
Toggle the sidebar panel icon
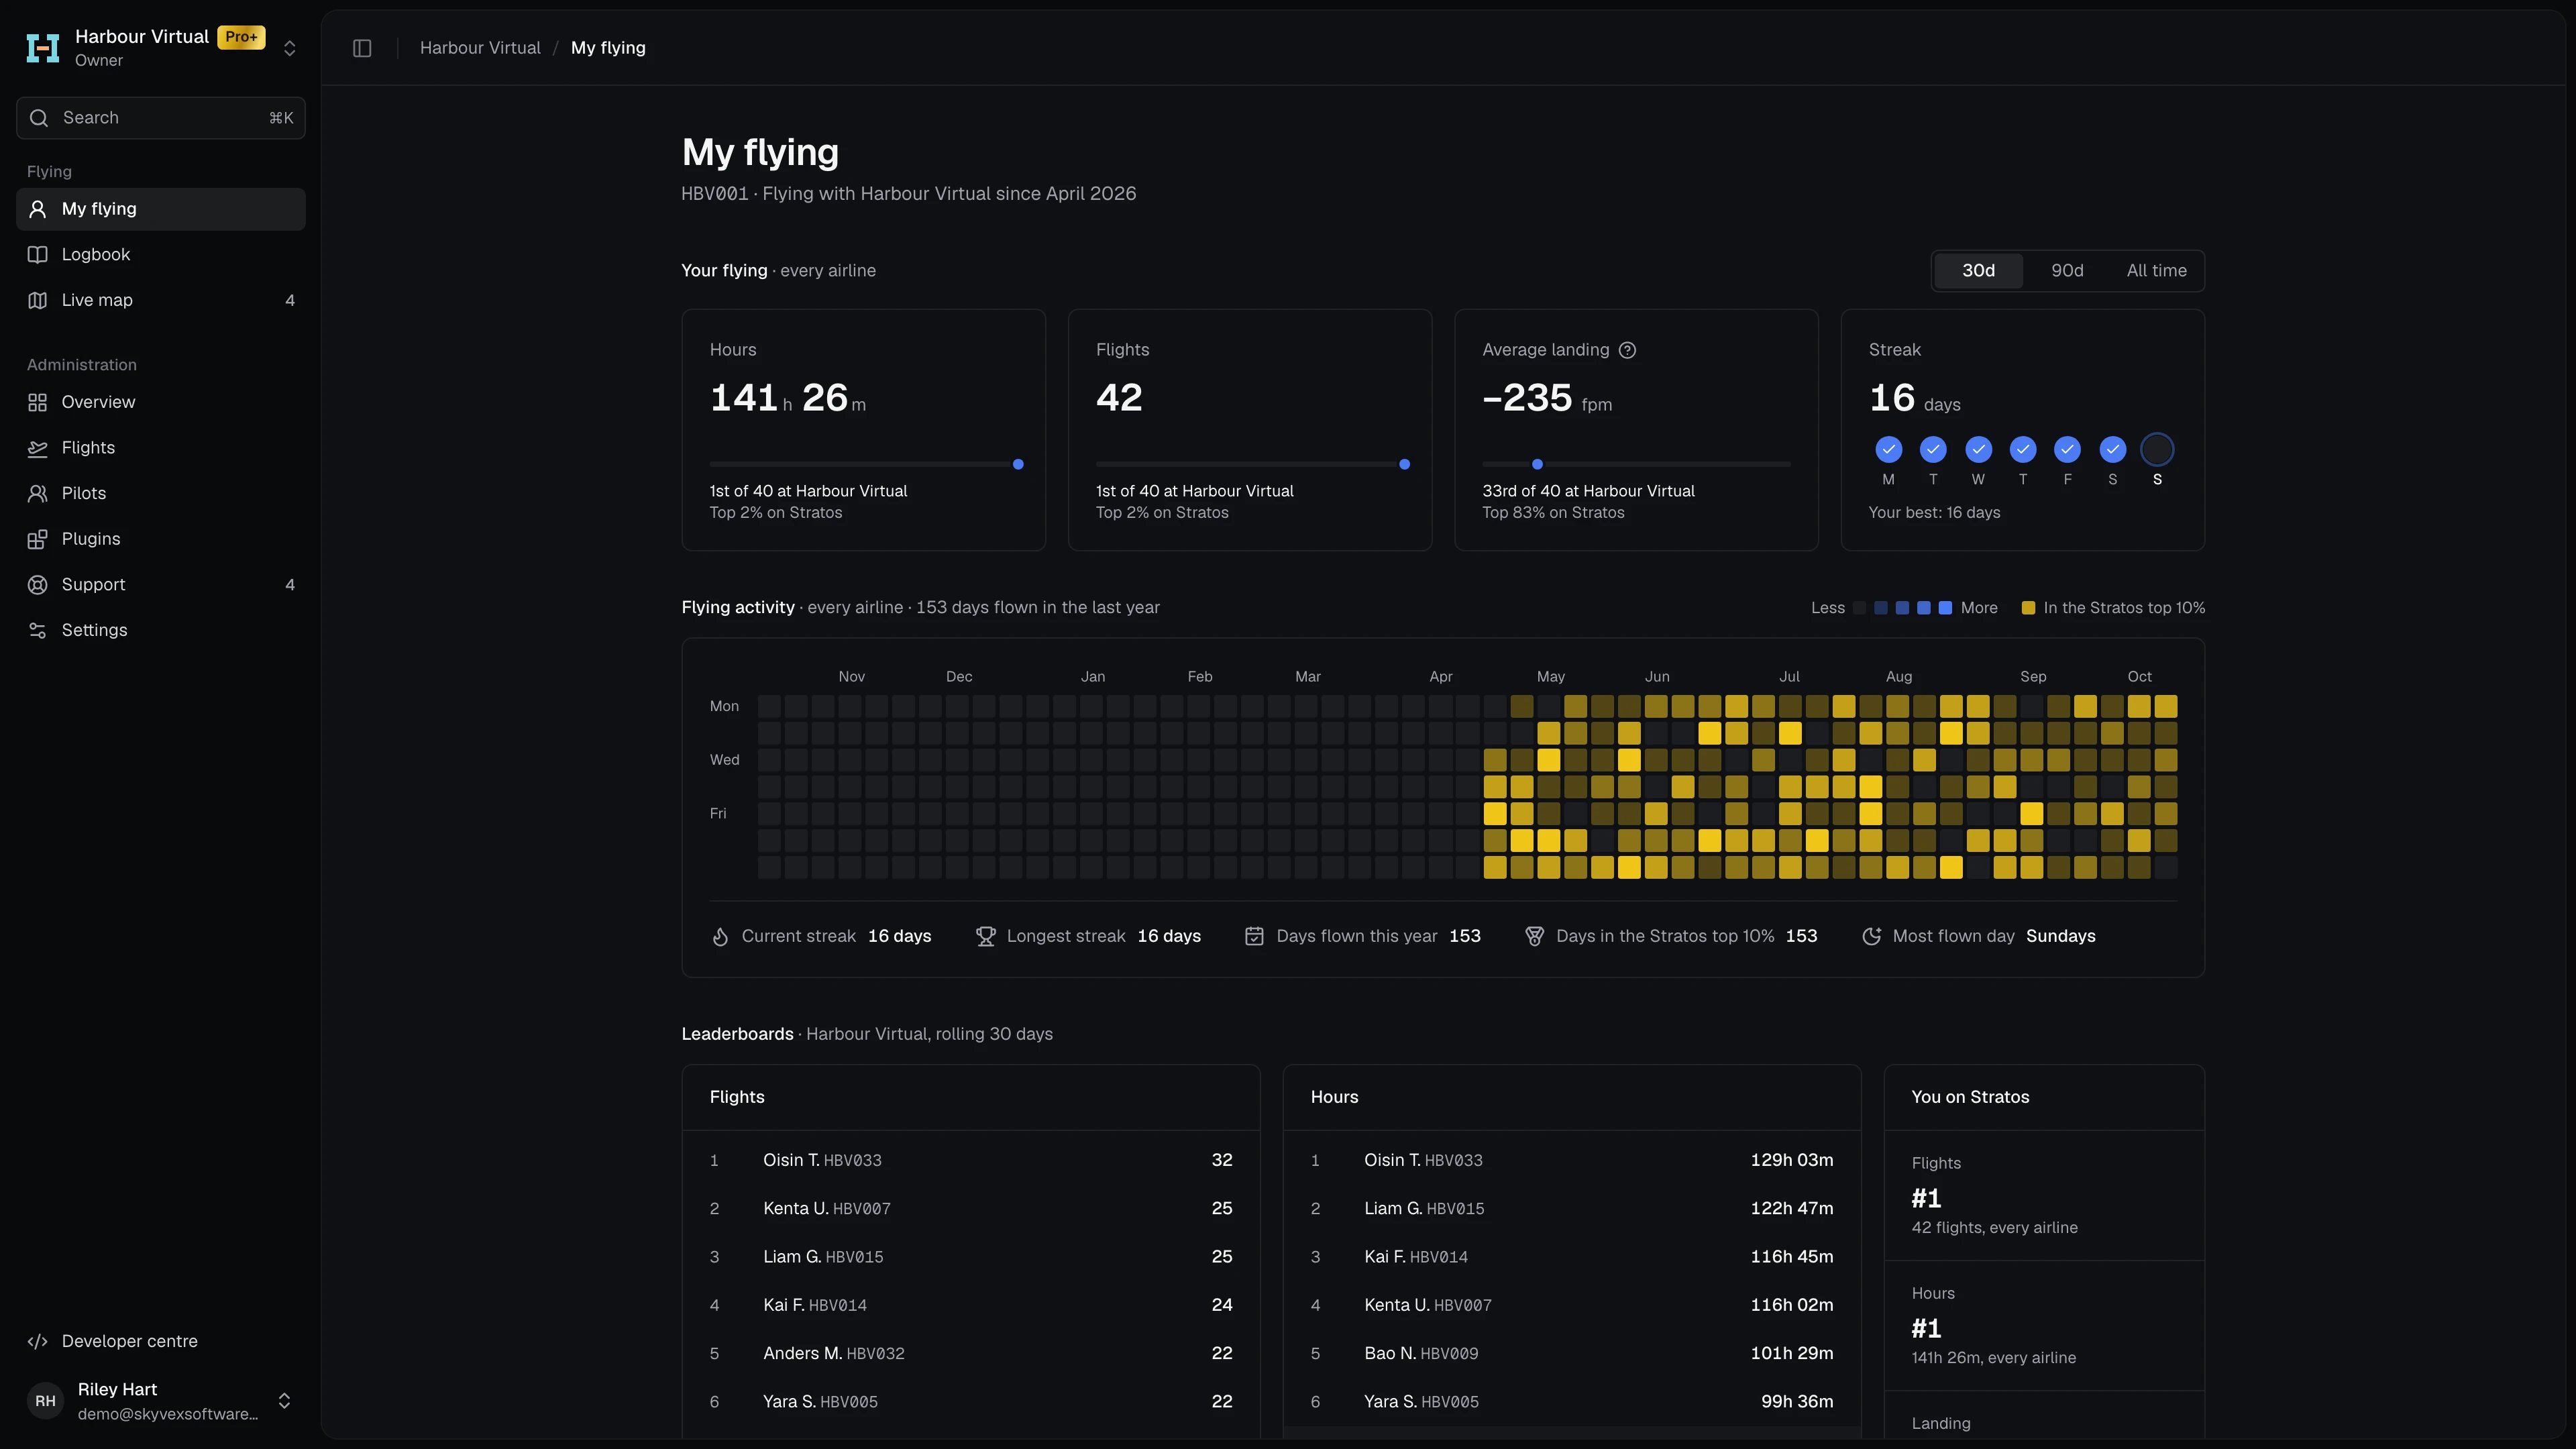362,48
